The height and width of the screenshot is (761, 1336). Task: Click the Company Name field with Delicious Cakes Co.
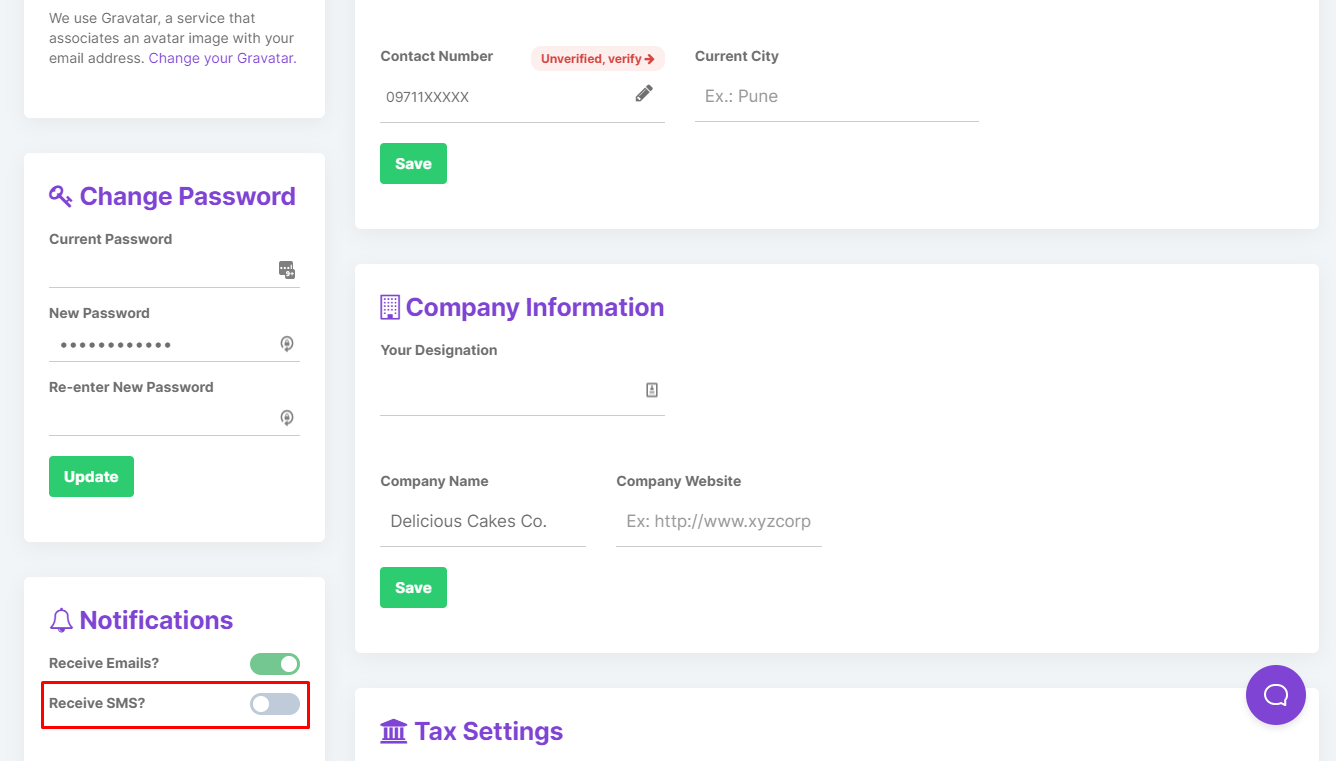483,521
